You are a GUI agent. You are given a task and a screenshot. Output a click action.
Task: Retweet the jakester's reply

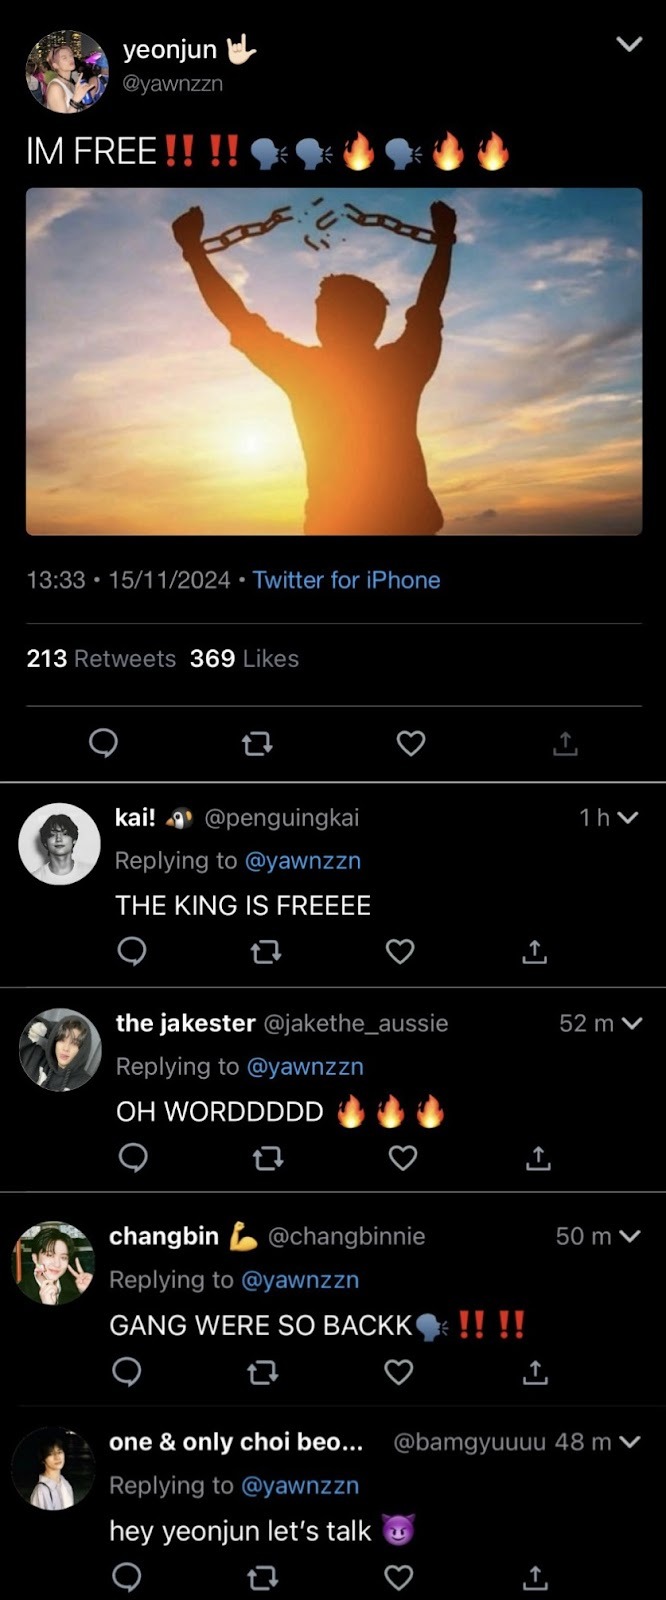[x=267, y=1158]
